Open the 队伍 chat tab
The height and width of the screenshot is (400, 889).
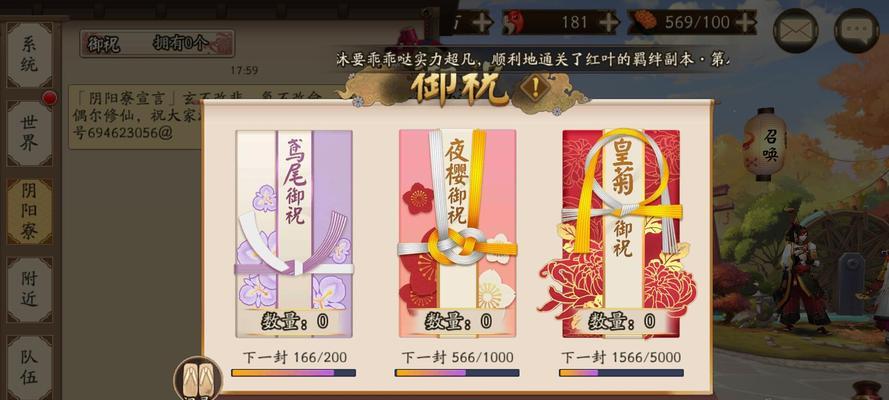click(29, 366)
